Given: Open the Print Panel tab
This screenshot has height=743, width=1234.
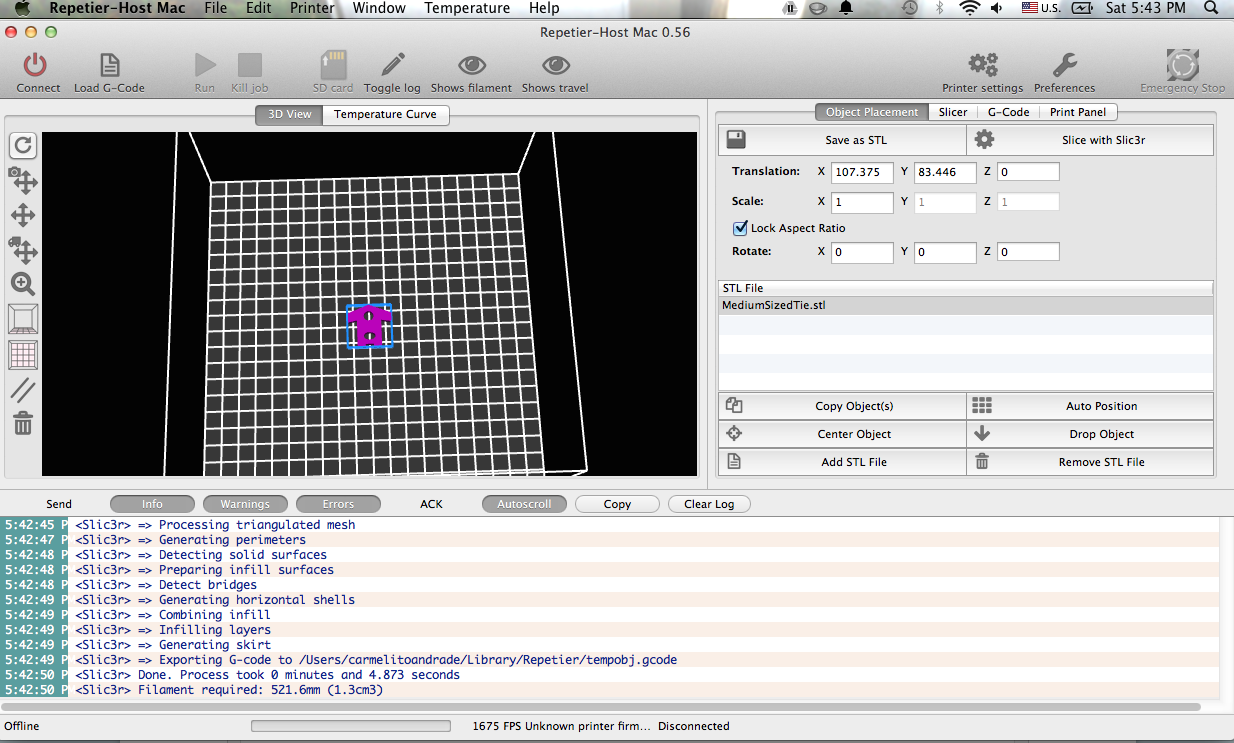Looking at the screenshot, I should [x=1077, y=112].
